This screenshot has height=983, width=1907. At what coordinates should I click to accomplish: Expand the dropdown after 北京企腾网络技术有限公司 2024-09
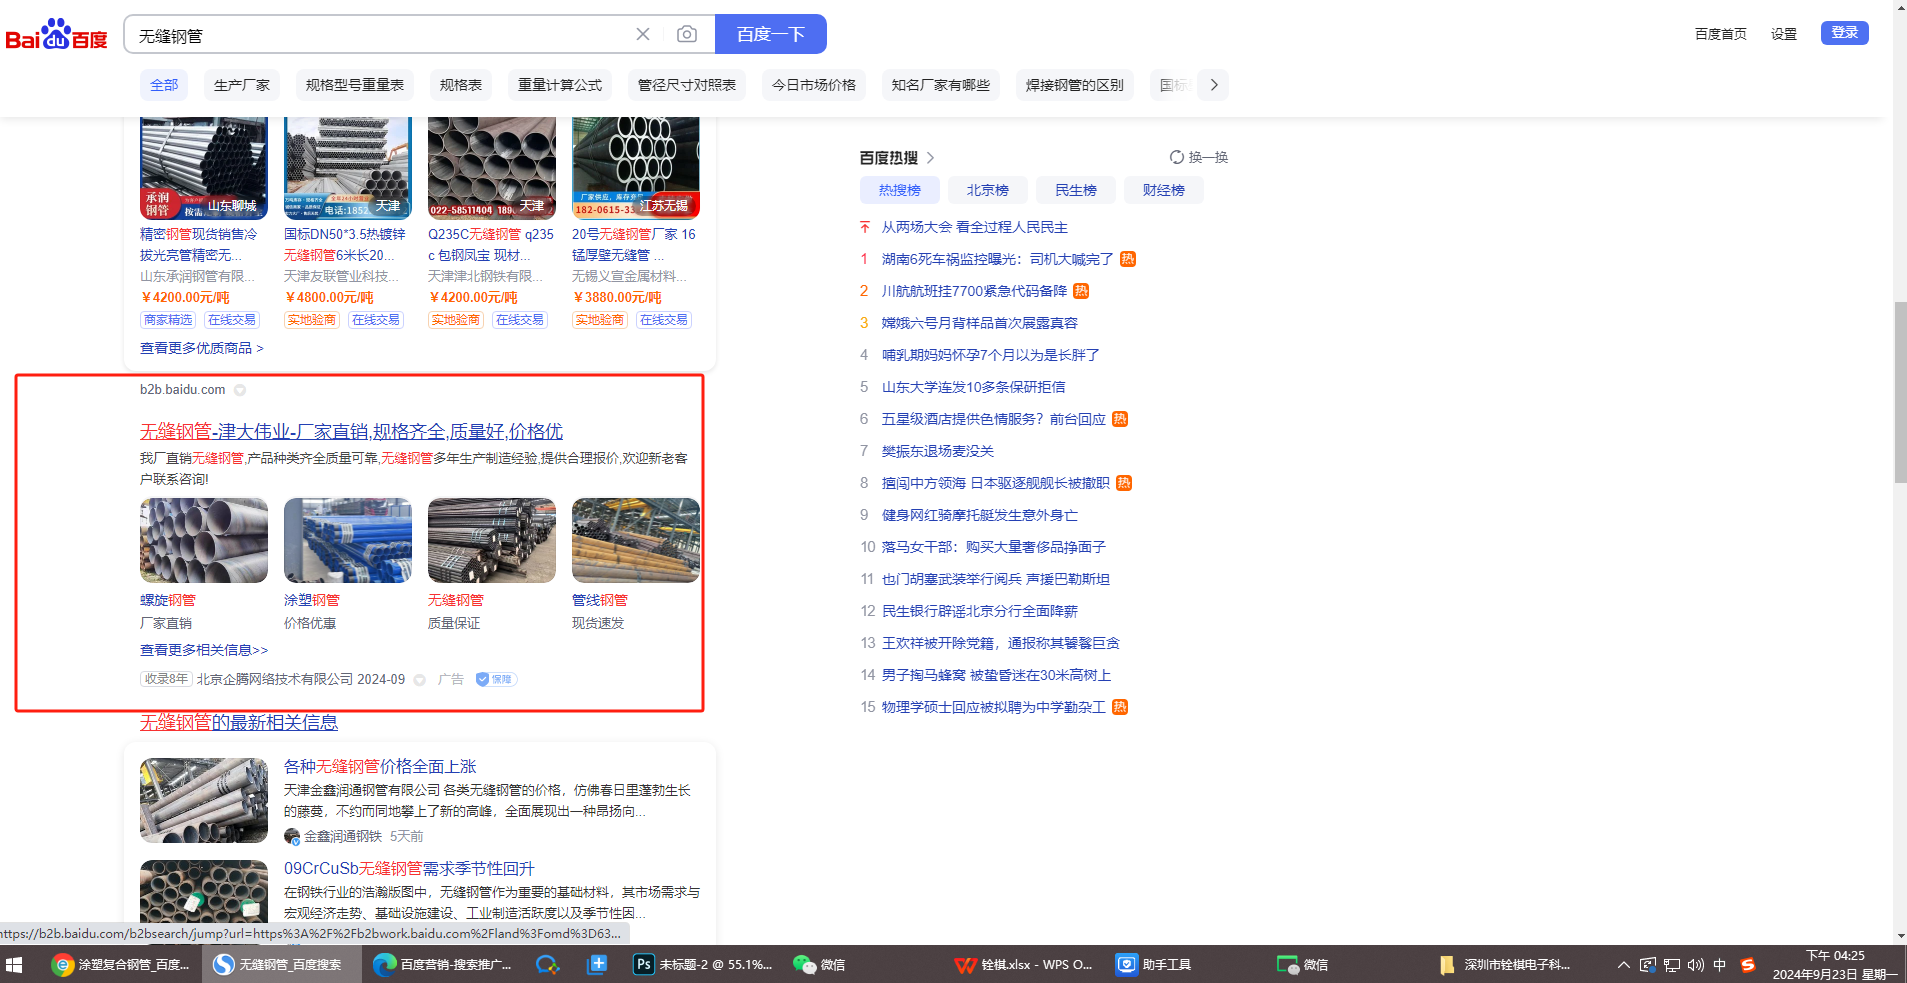click(420, 680)
